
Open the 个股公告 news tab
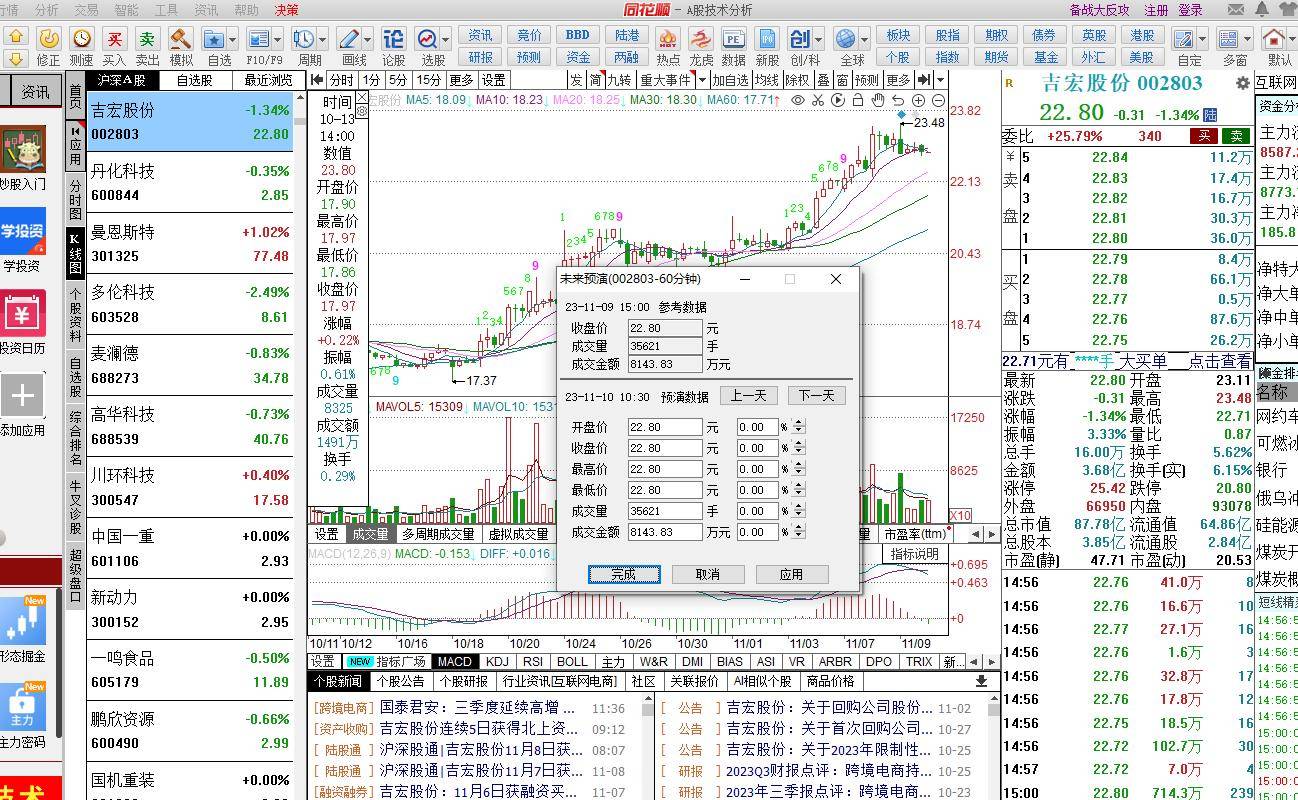401,681
